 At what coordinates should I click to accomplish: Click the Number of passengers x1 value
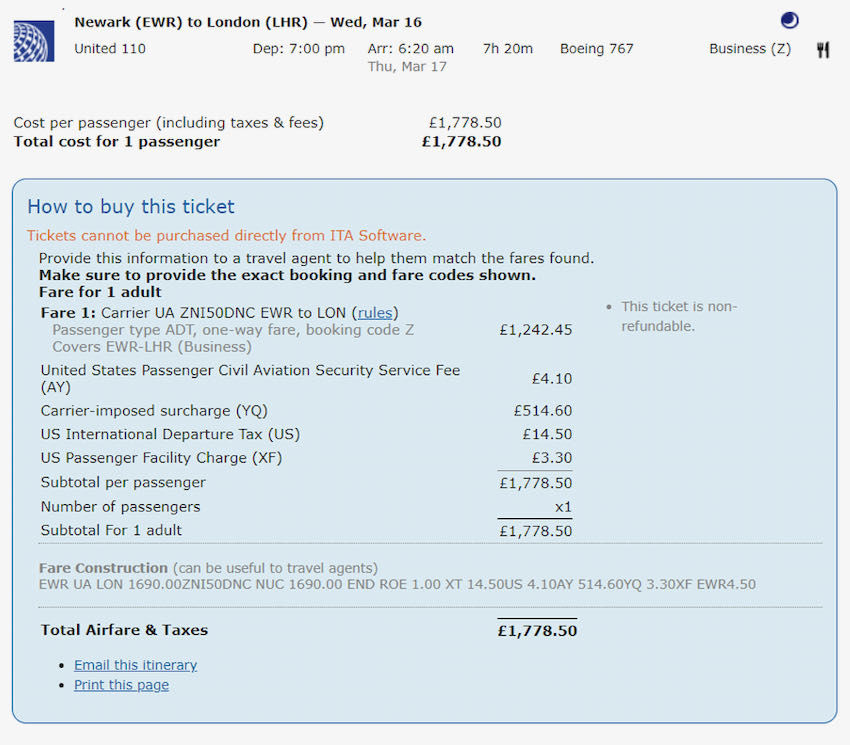pos(563,507)
